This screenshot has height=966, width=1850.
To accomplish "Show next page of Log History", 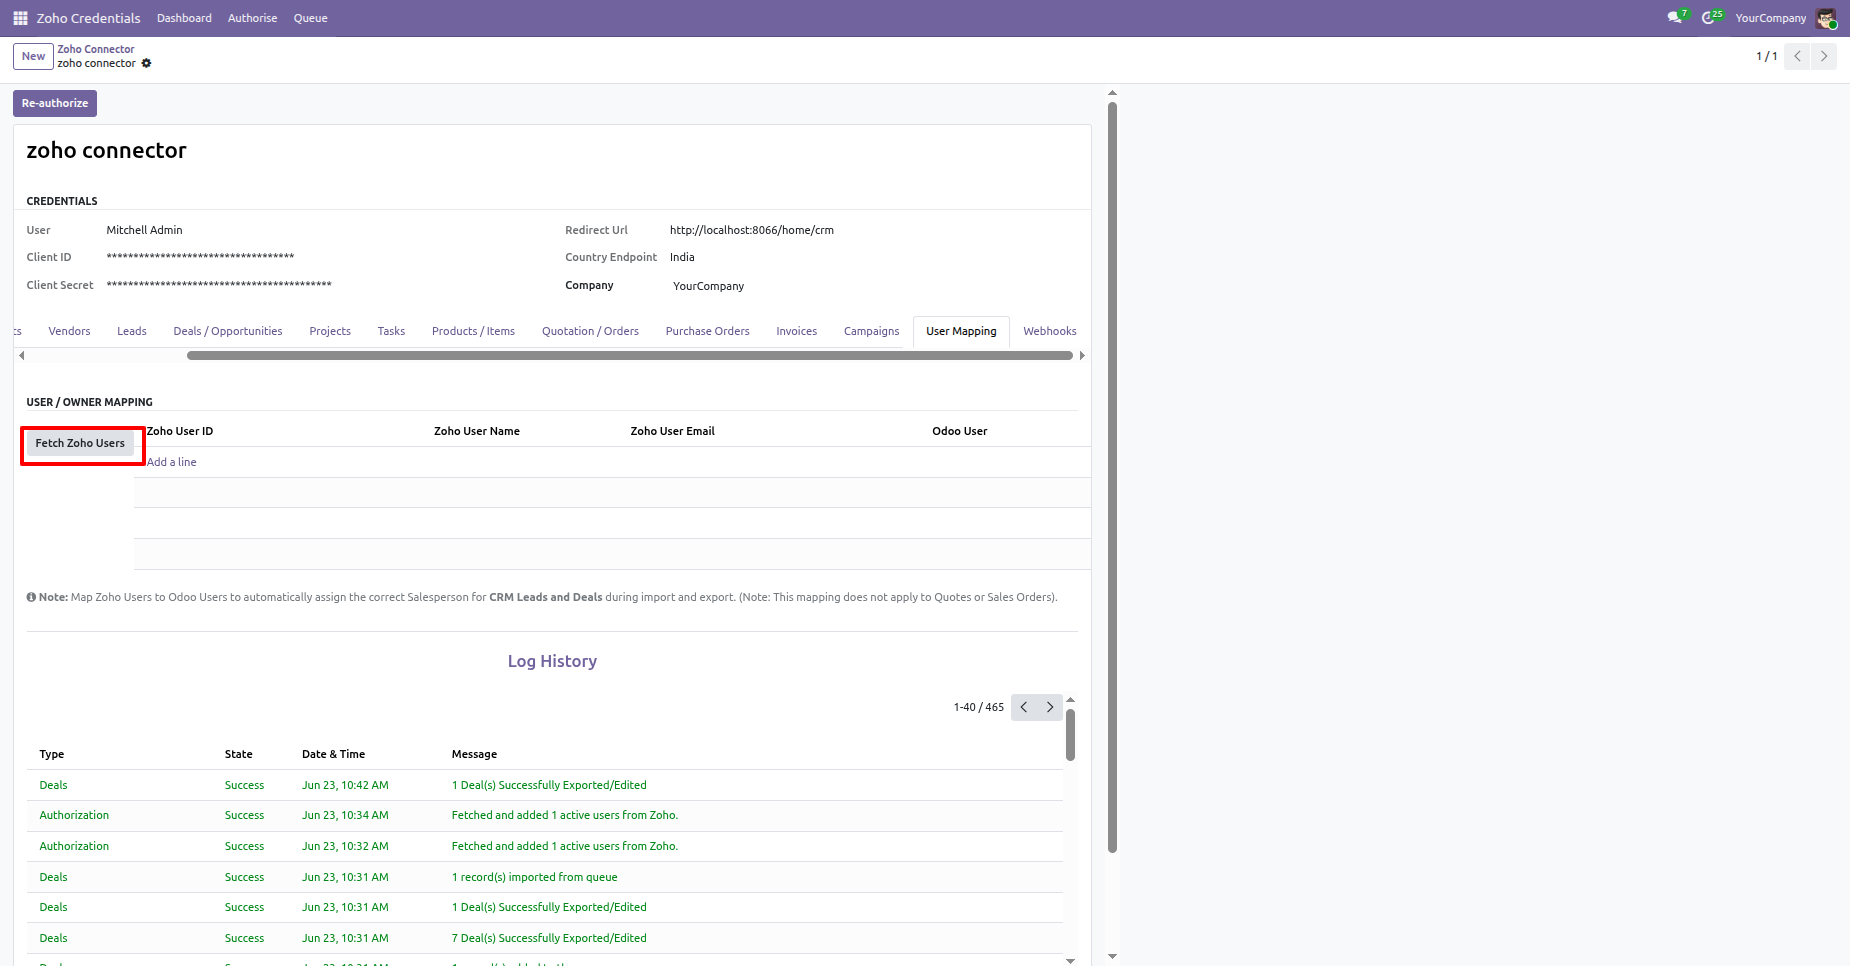I will point(1050,707).
